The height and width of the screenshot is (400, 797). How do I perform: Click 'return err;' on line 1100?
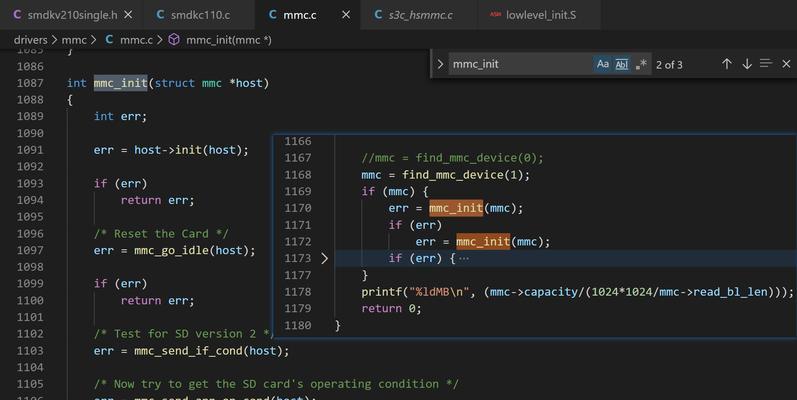[x=158, y=300]
